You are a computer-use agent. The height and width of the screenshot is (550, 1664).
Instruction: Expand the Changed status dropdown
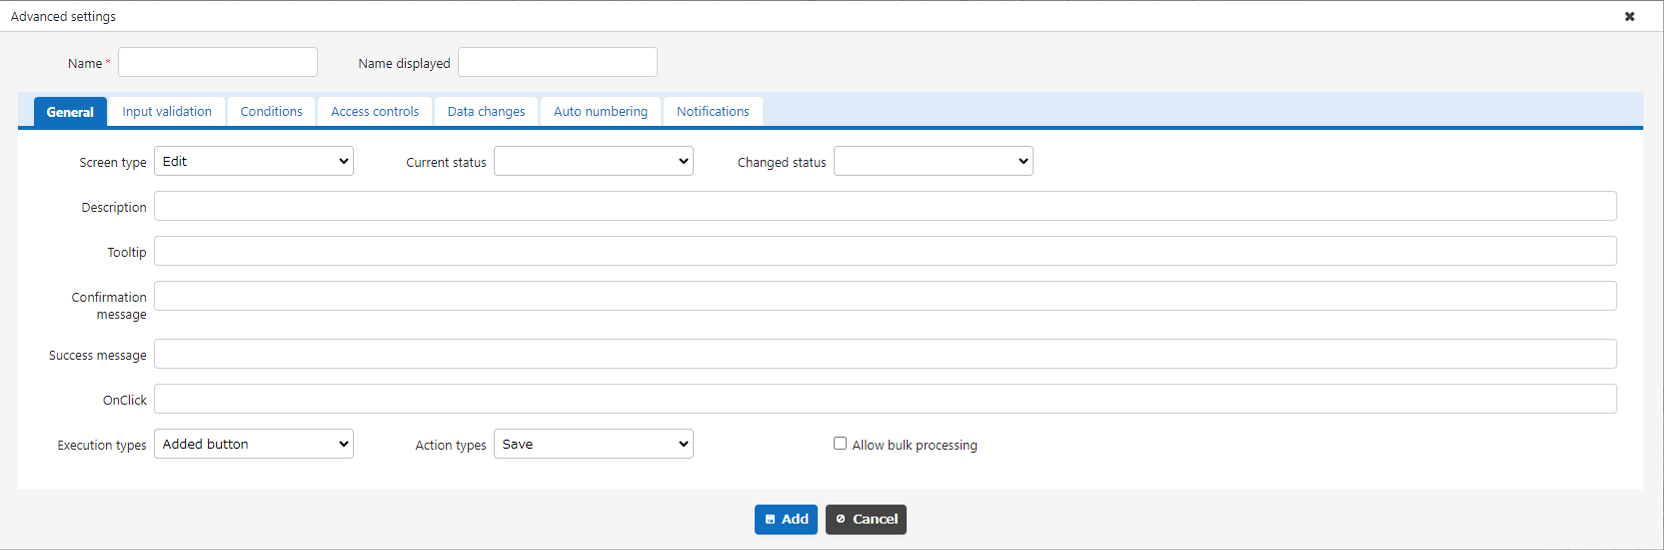pyautogui.click(x=934, y=161)
